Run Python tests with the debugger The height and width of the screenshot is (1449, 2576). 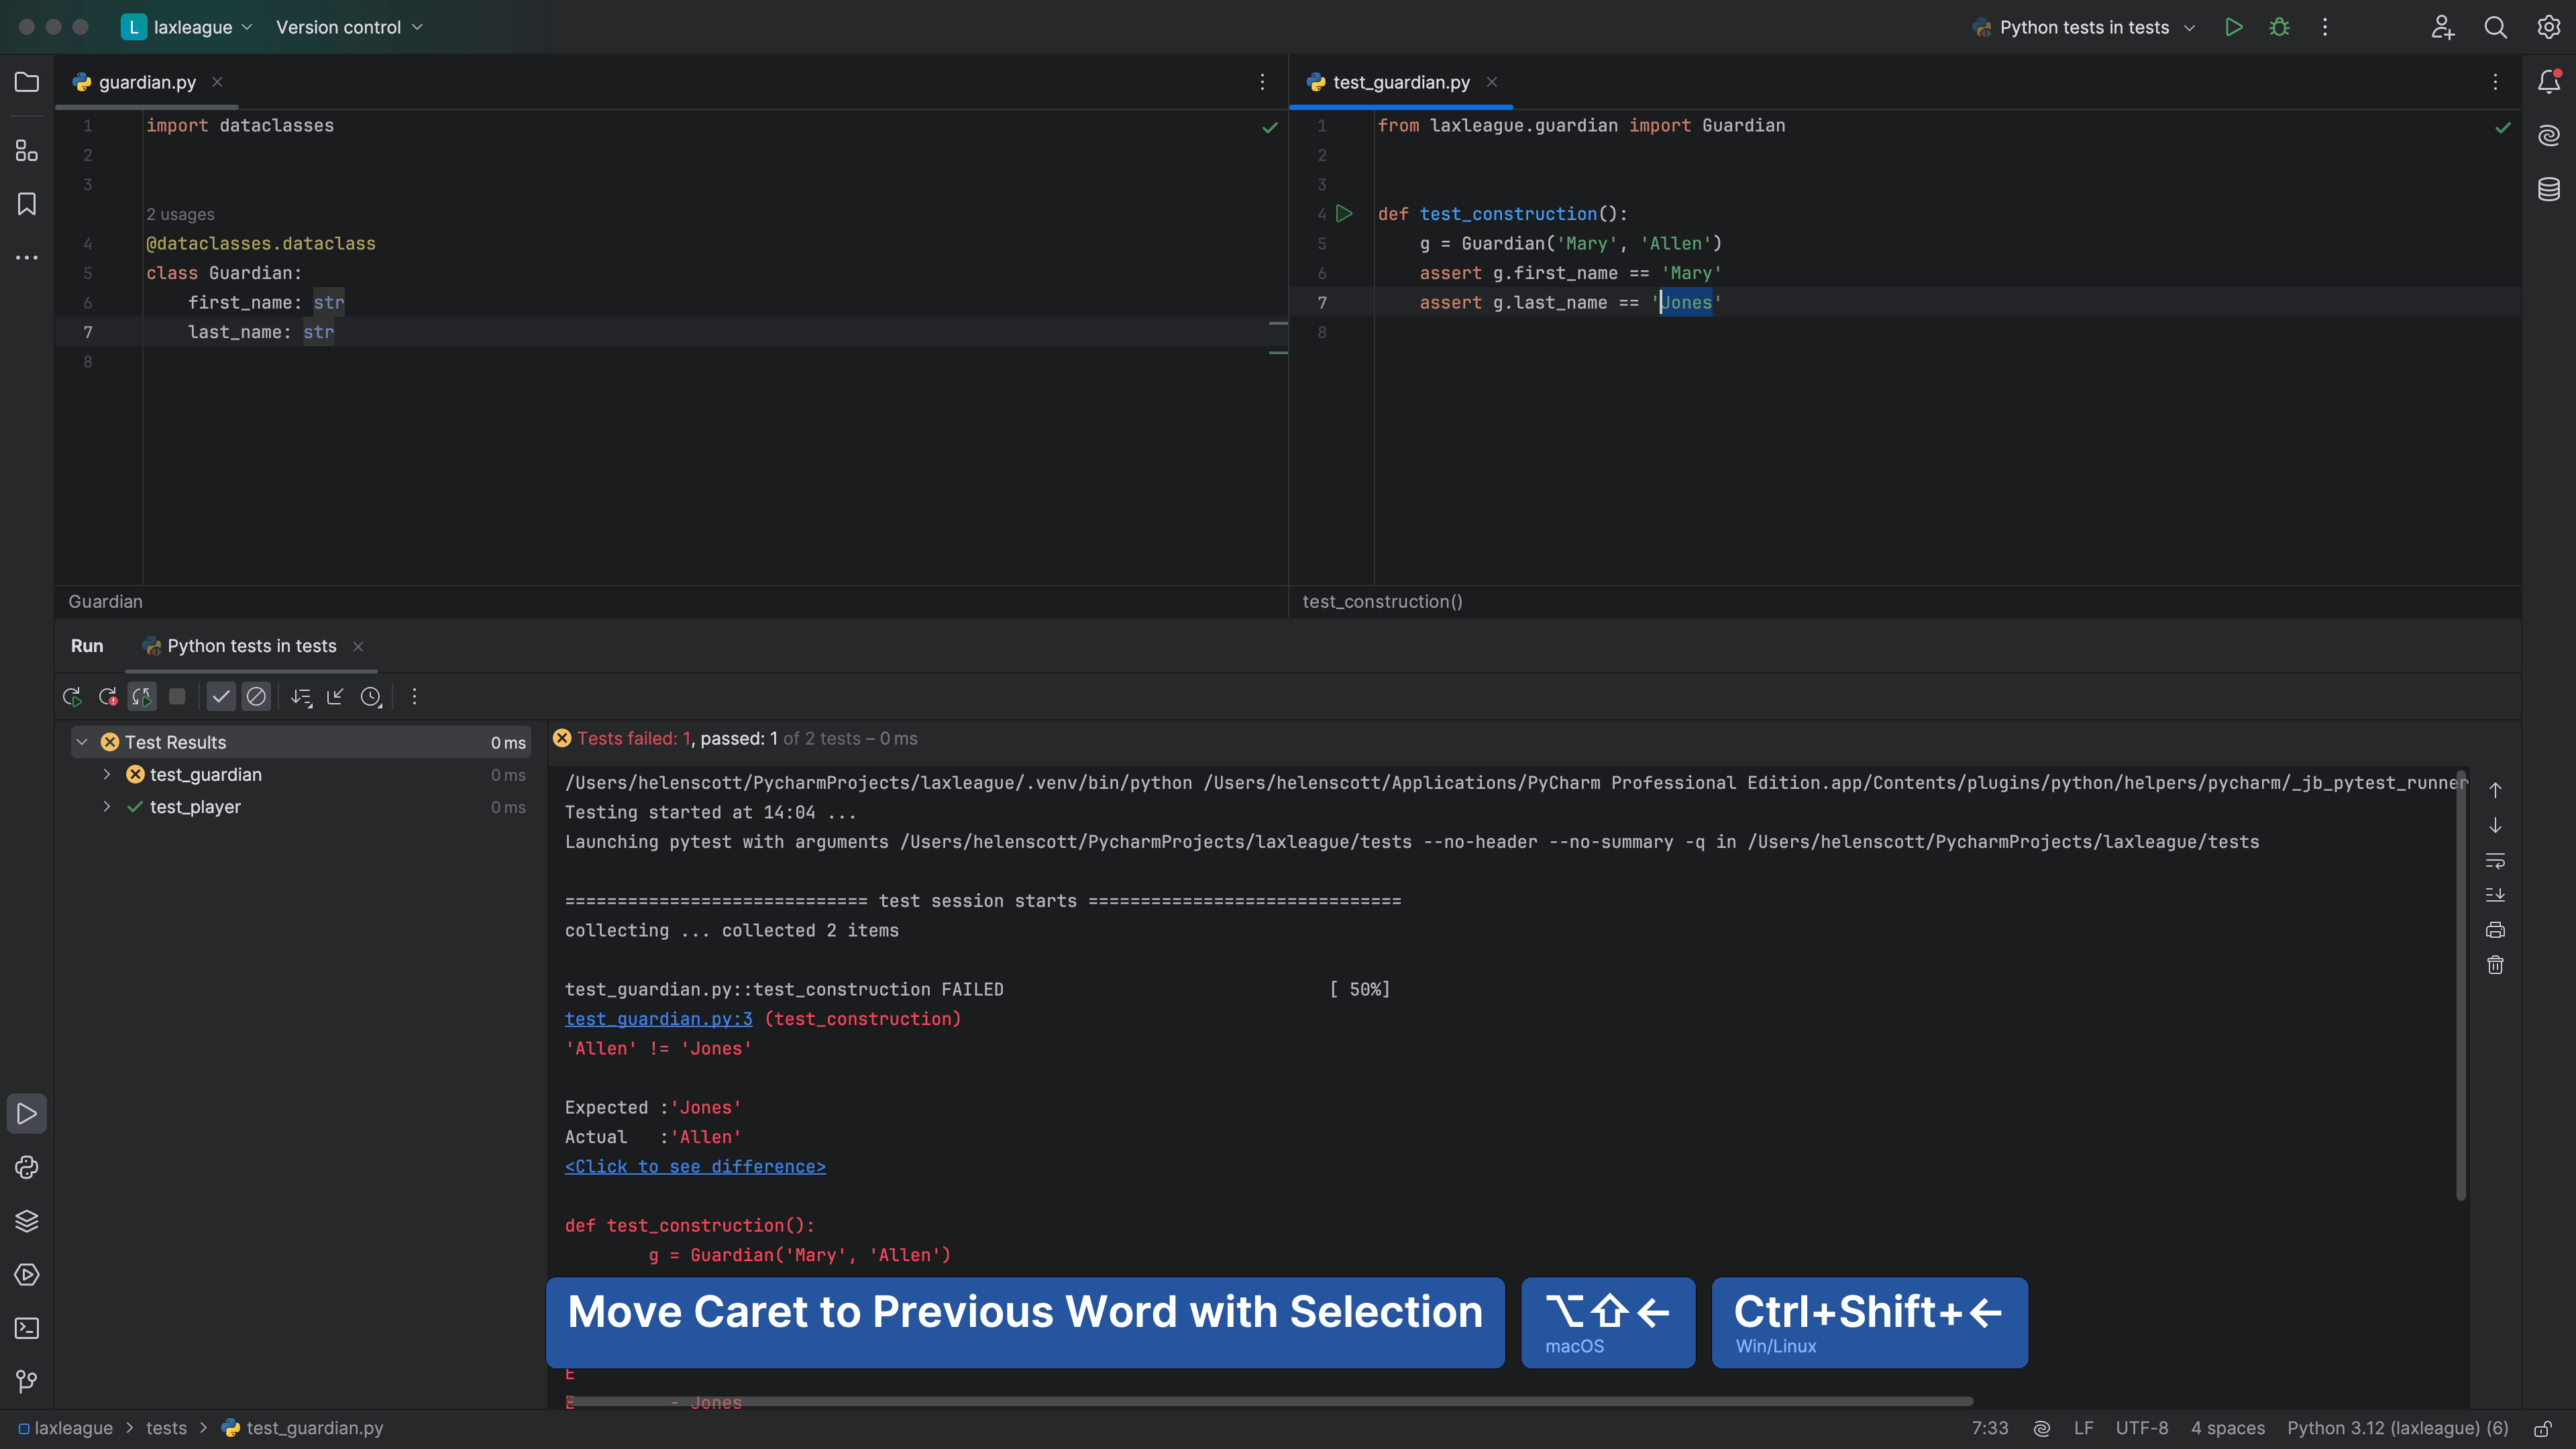tap(2279, 27)
